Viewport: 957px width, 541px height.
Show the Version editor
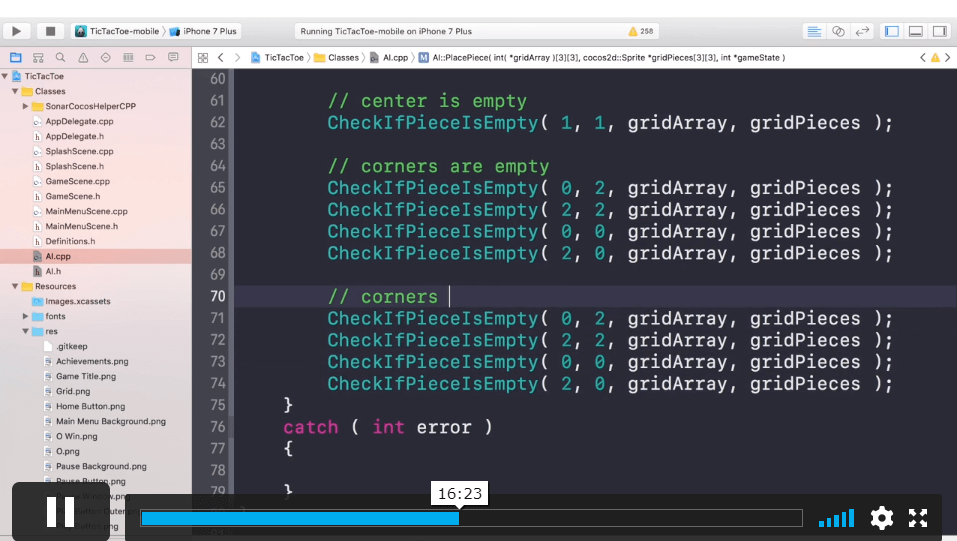point(862,31)
